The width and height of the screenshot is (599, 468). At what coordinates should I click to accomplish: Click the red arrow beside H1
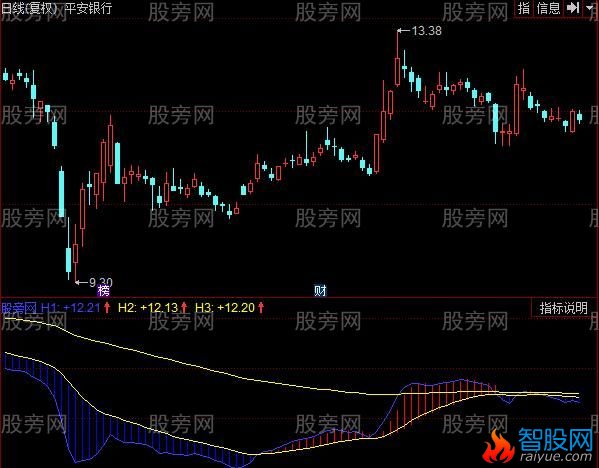(x=107, y=308)
